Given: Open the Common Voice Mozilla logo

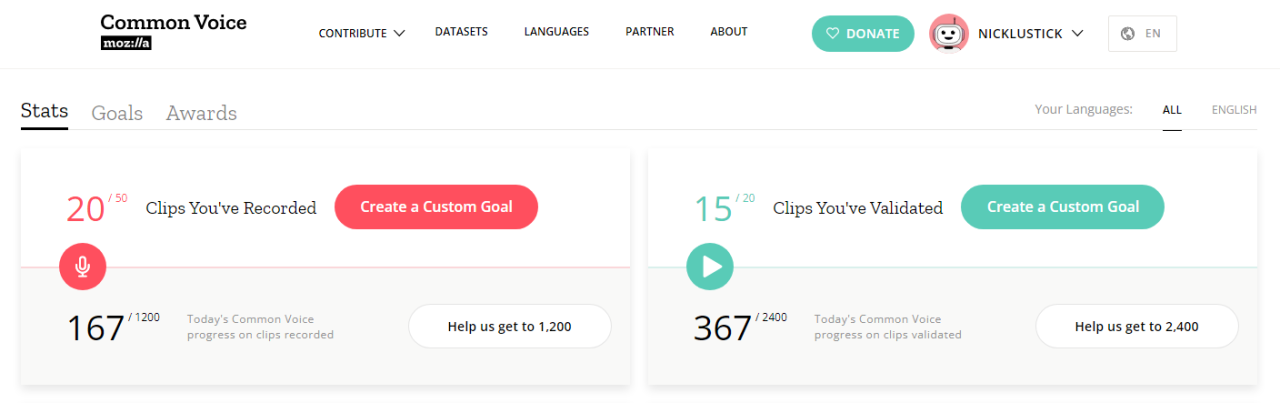Looking at the screenshot, I should [173, 32].
